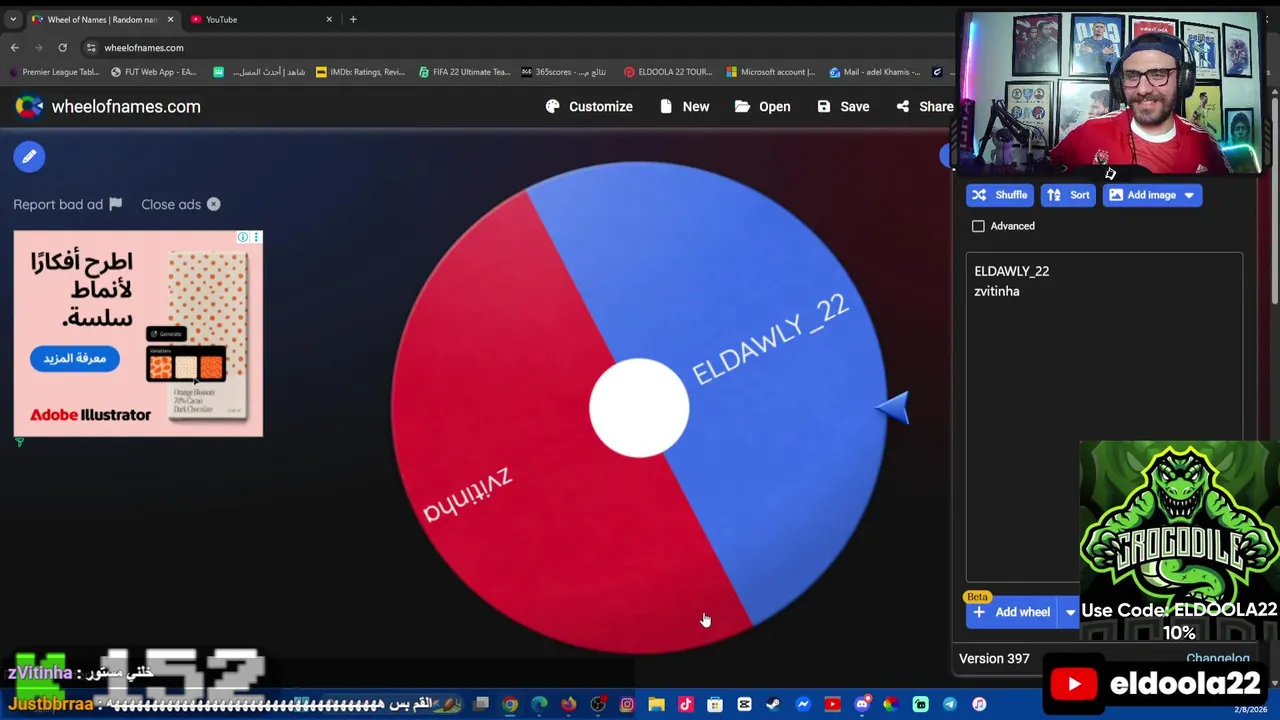Open Instagram from the taskbar
Viewport: 1280px width, 720px height.
[627, 705]
